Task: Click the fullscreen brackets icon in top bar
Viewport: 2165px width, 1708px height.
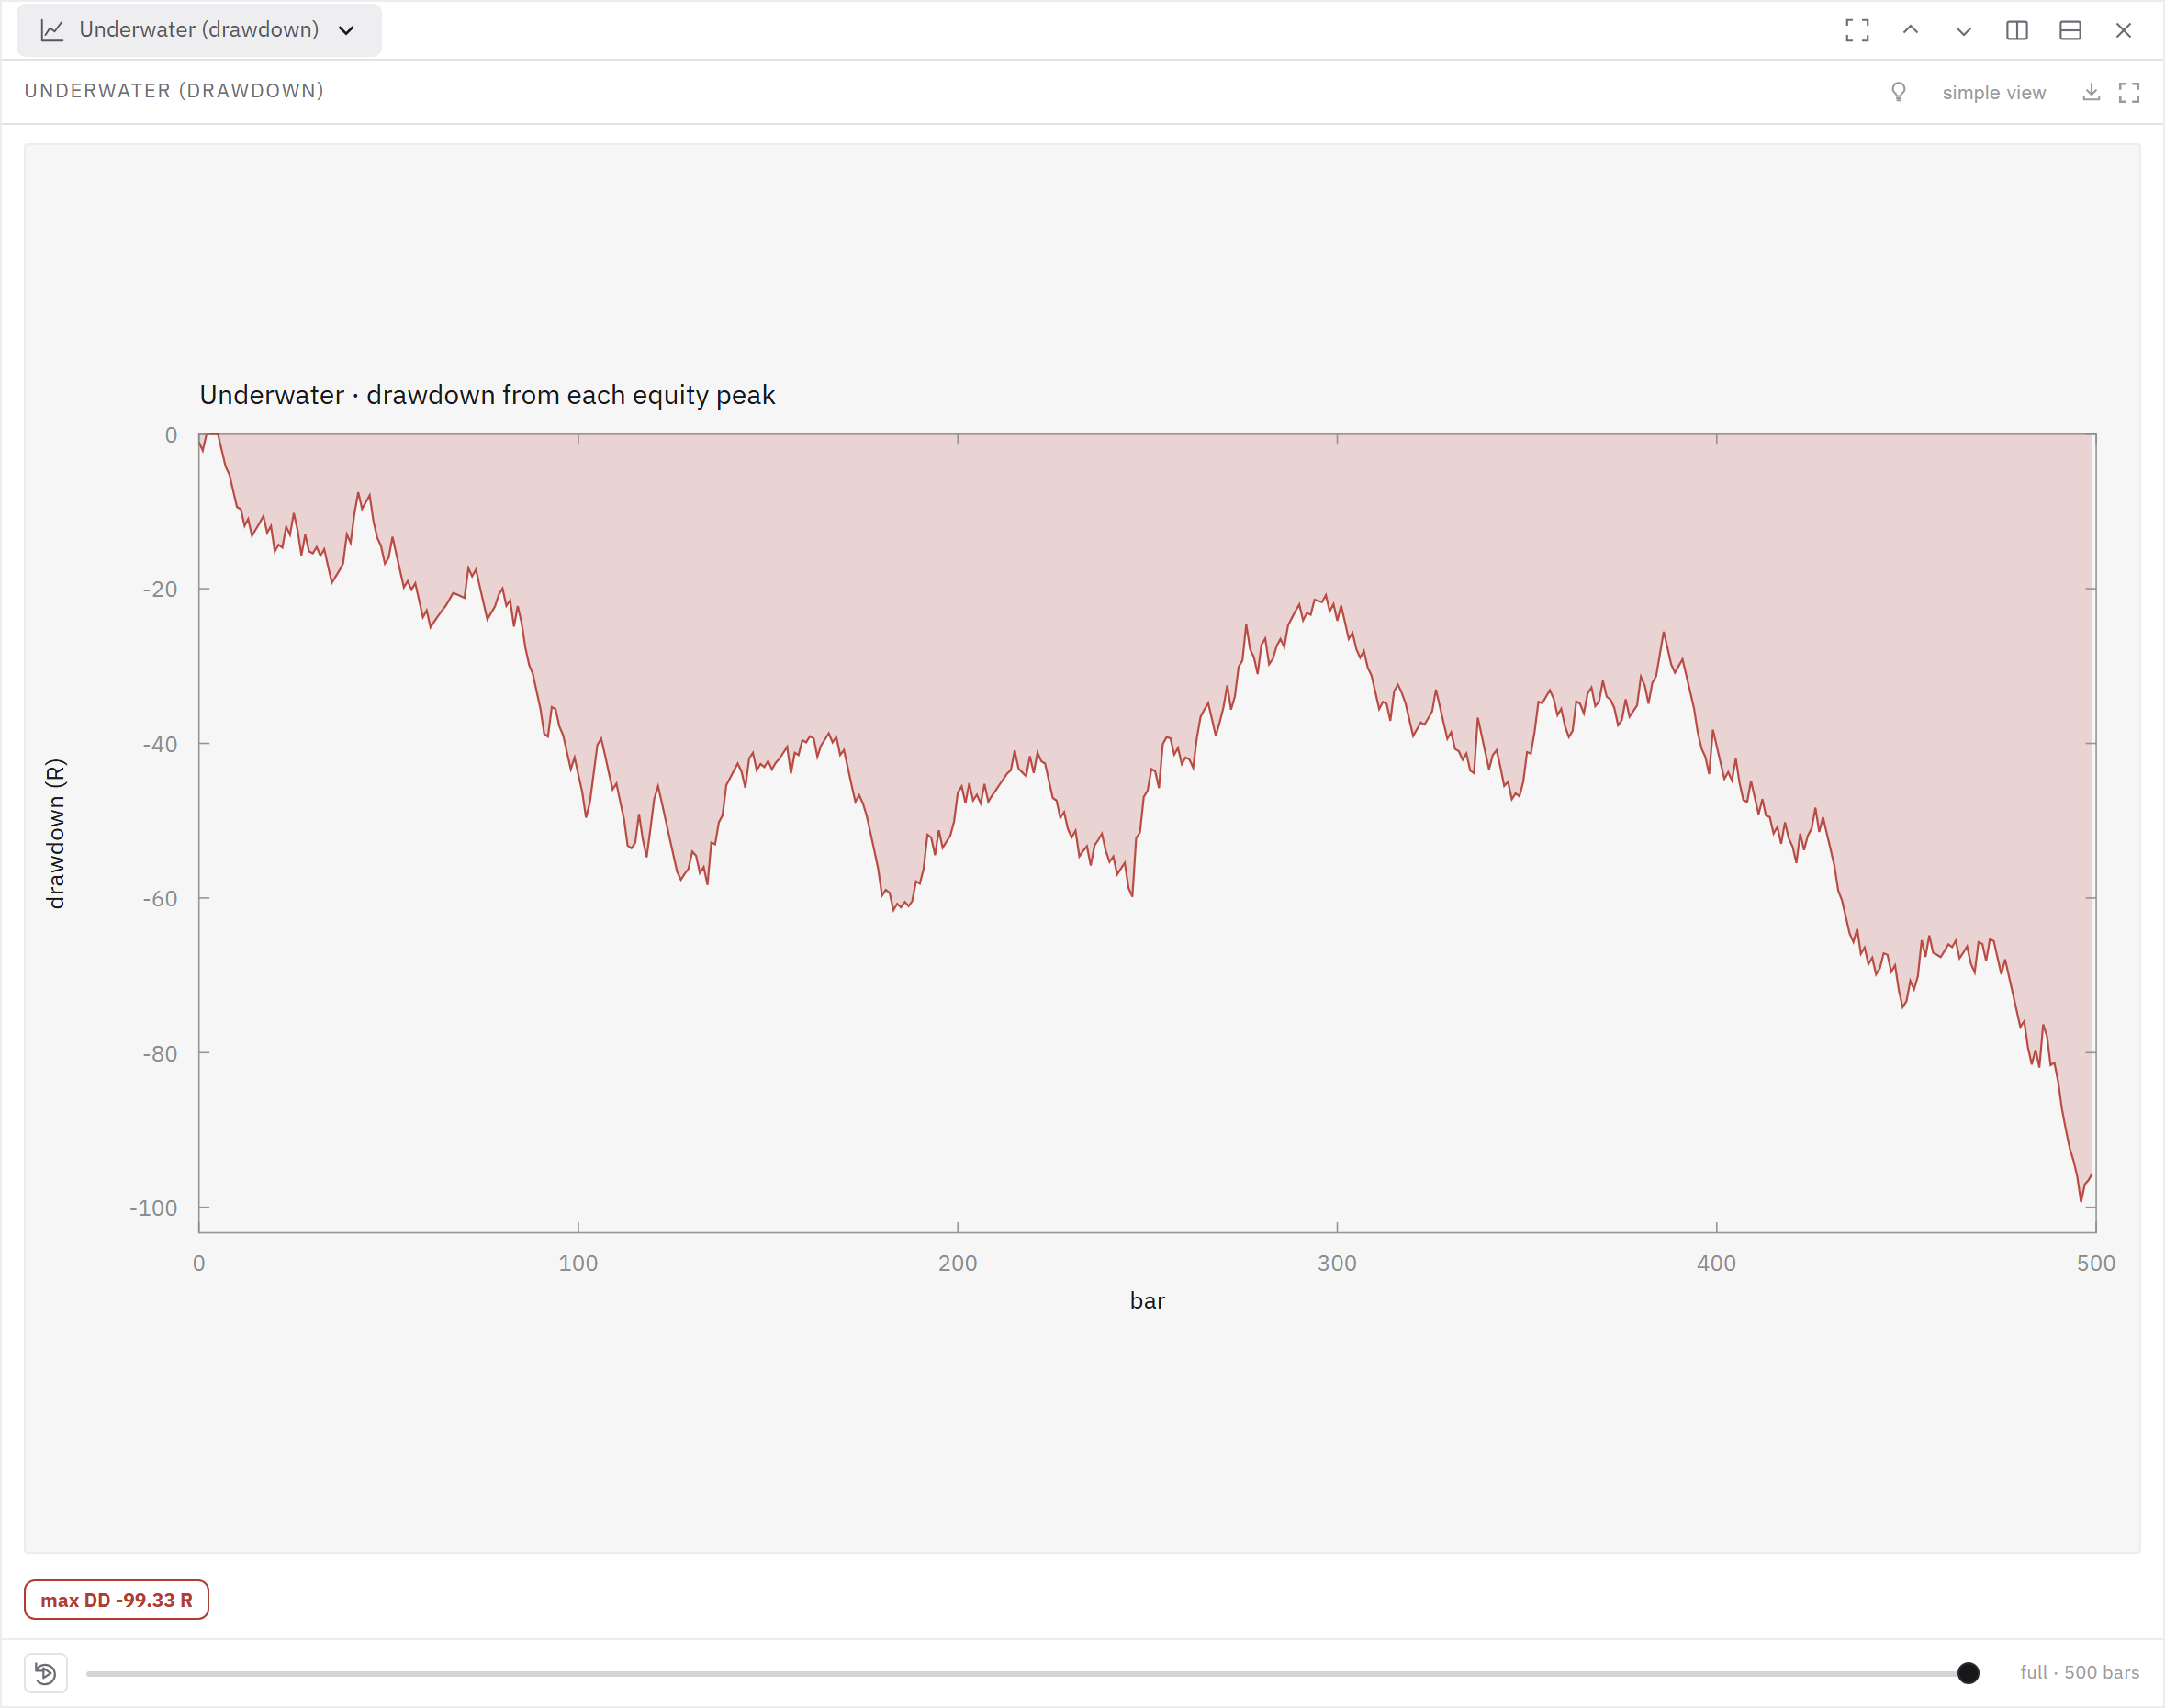Action: click(x=1857, y=30)
